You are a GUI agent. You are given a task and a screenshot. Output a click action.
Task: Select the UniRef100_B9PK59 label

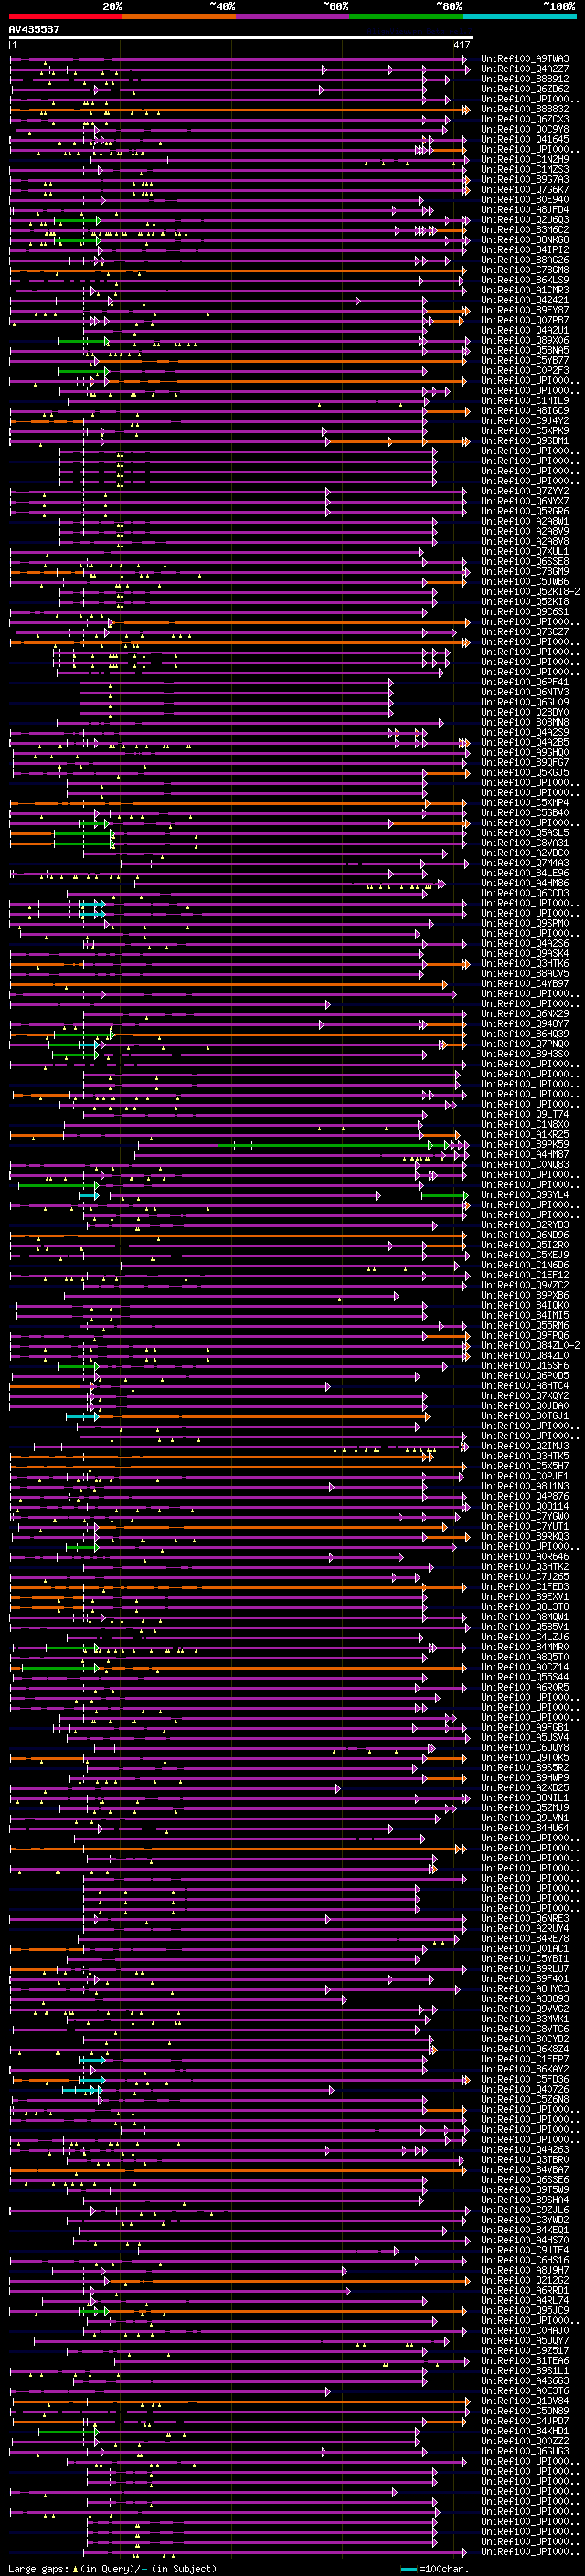coord(525,1145)
